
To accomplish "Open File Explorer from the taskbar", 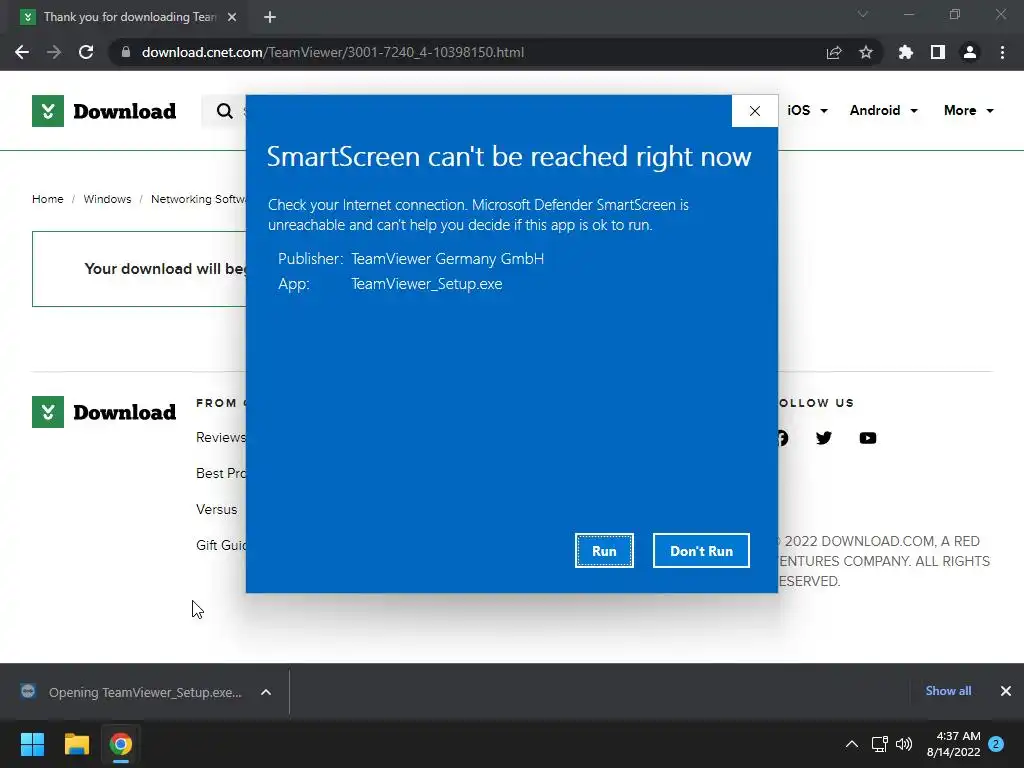I will 76,744.
